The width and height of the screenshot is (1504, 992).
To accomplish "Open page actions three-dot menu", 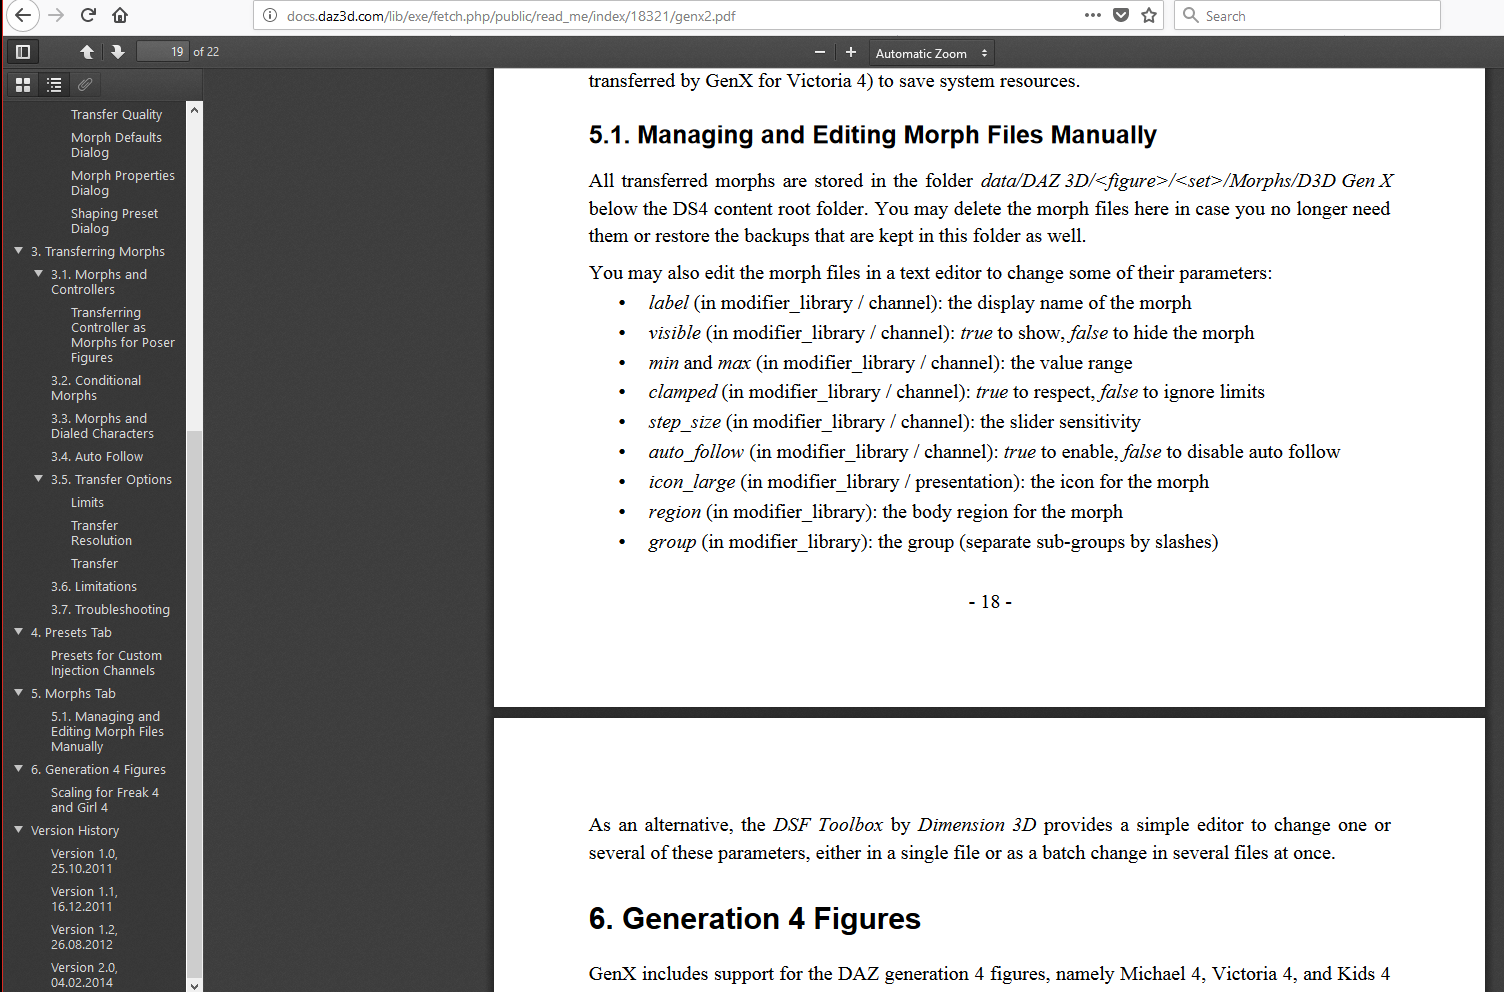I will [x=1093, y=15].
